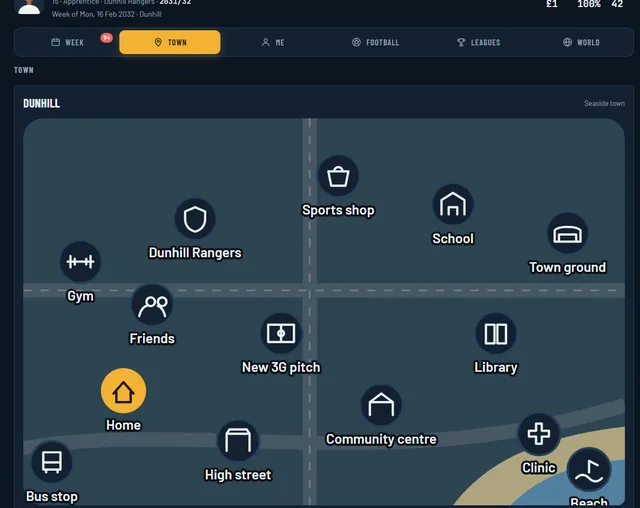Select the New 3G pitch icon

click(x=281, y=333)
